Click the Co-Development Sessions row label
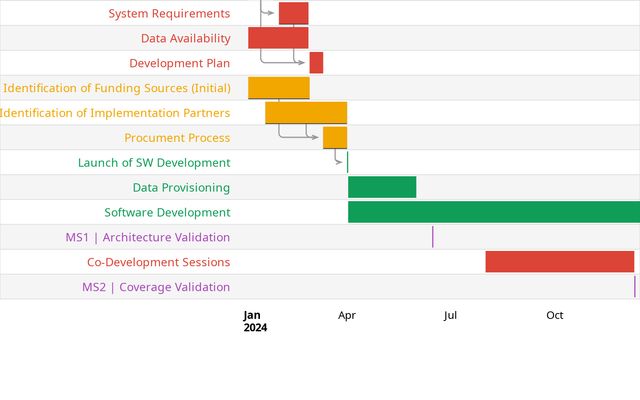 (158, 262)
